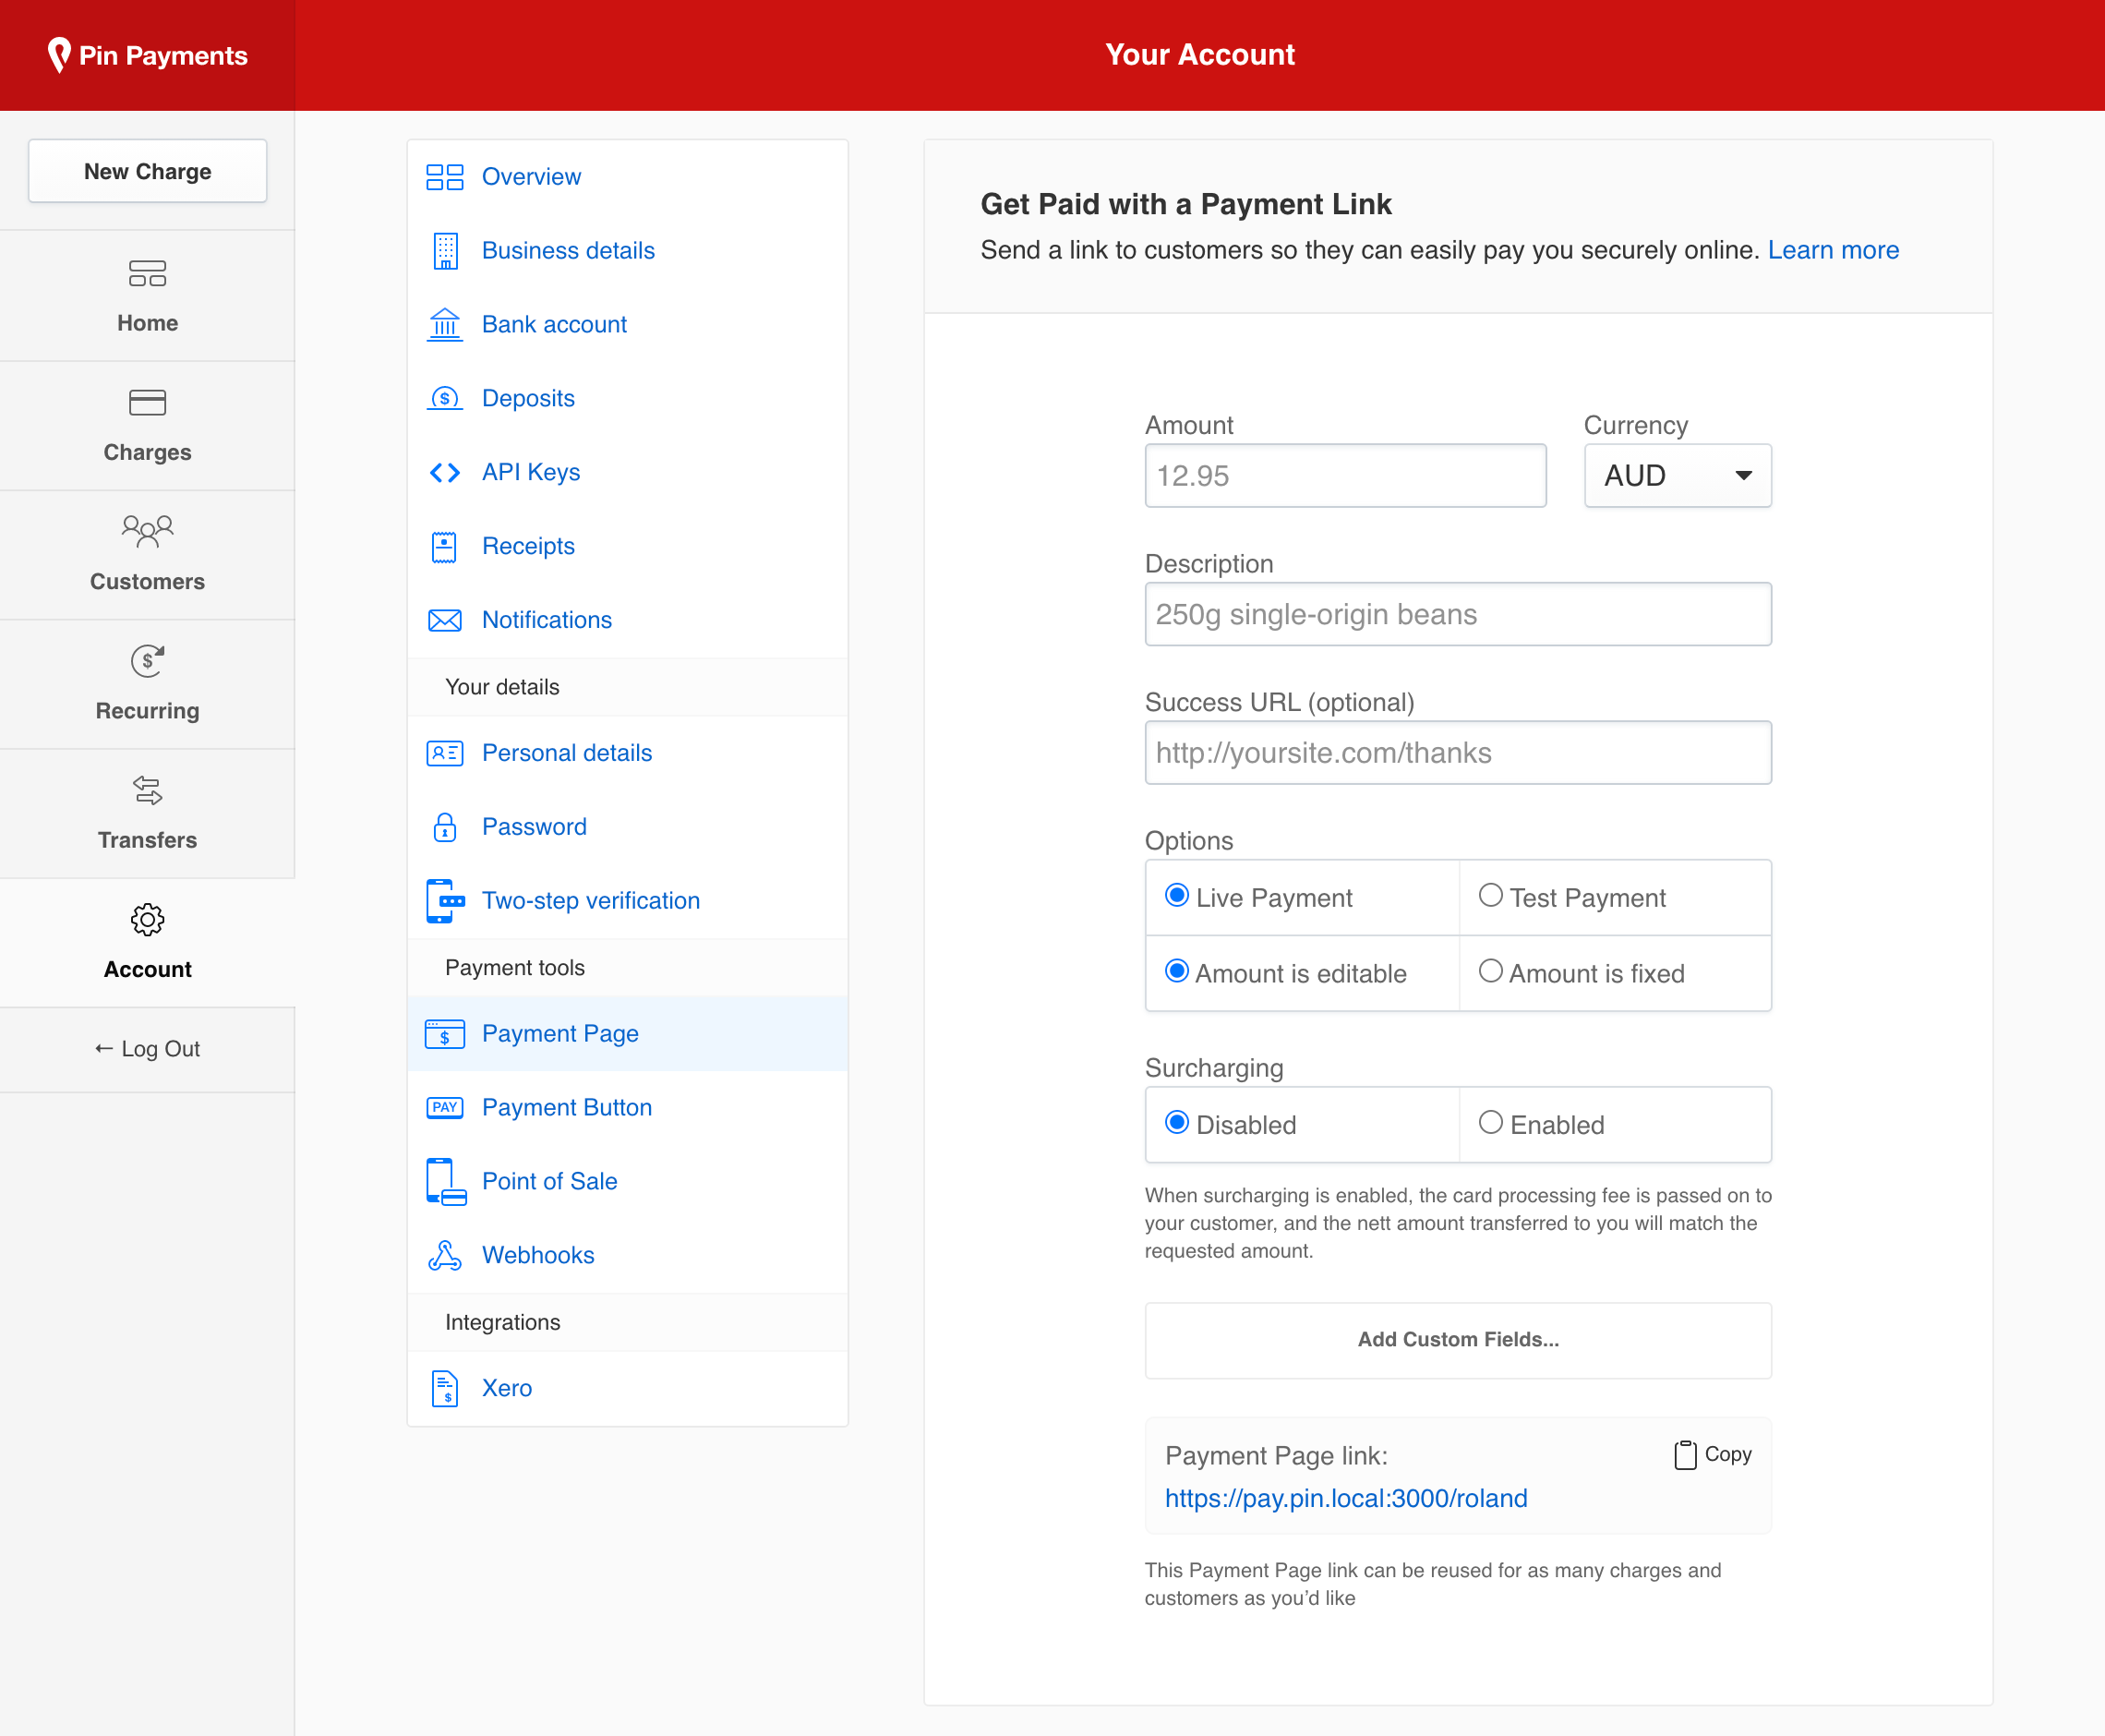Click the Payment Page icon
2105x1736 pixels.
pos(445,1034)
